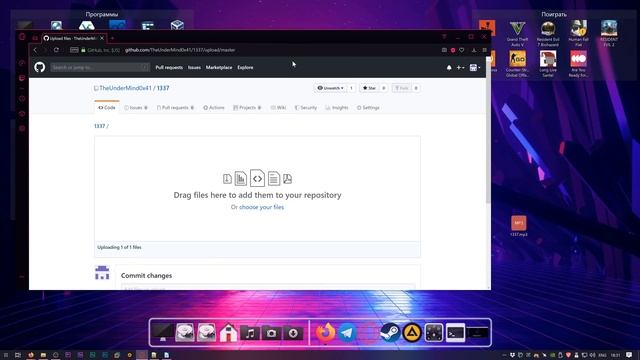
Task: Go back in the browser
Action: click(36, 50)
